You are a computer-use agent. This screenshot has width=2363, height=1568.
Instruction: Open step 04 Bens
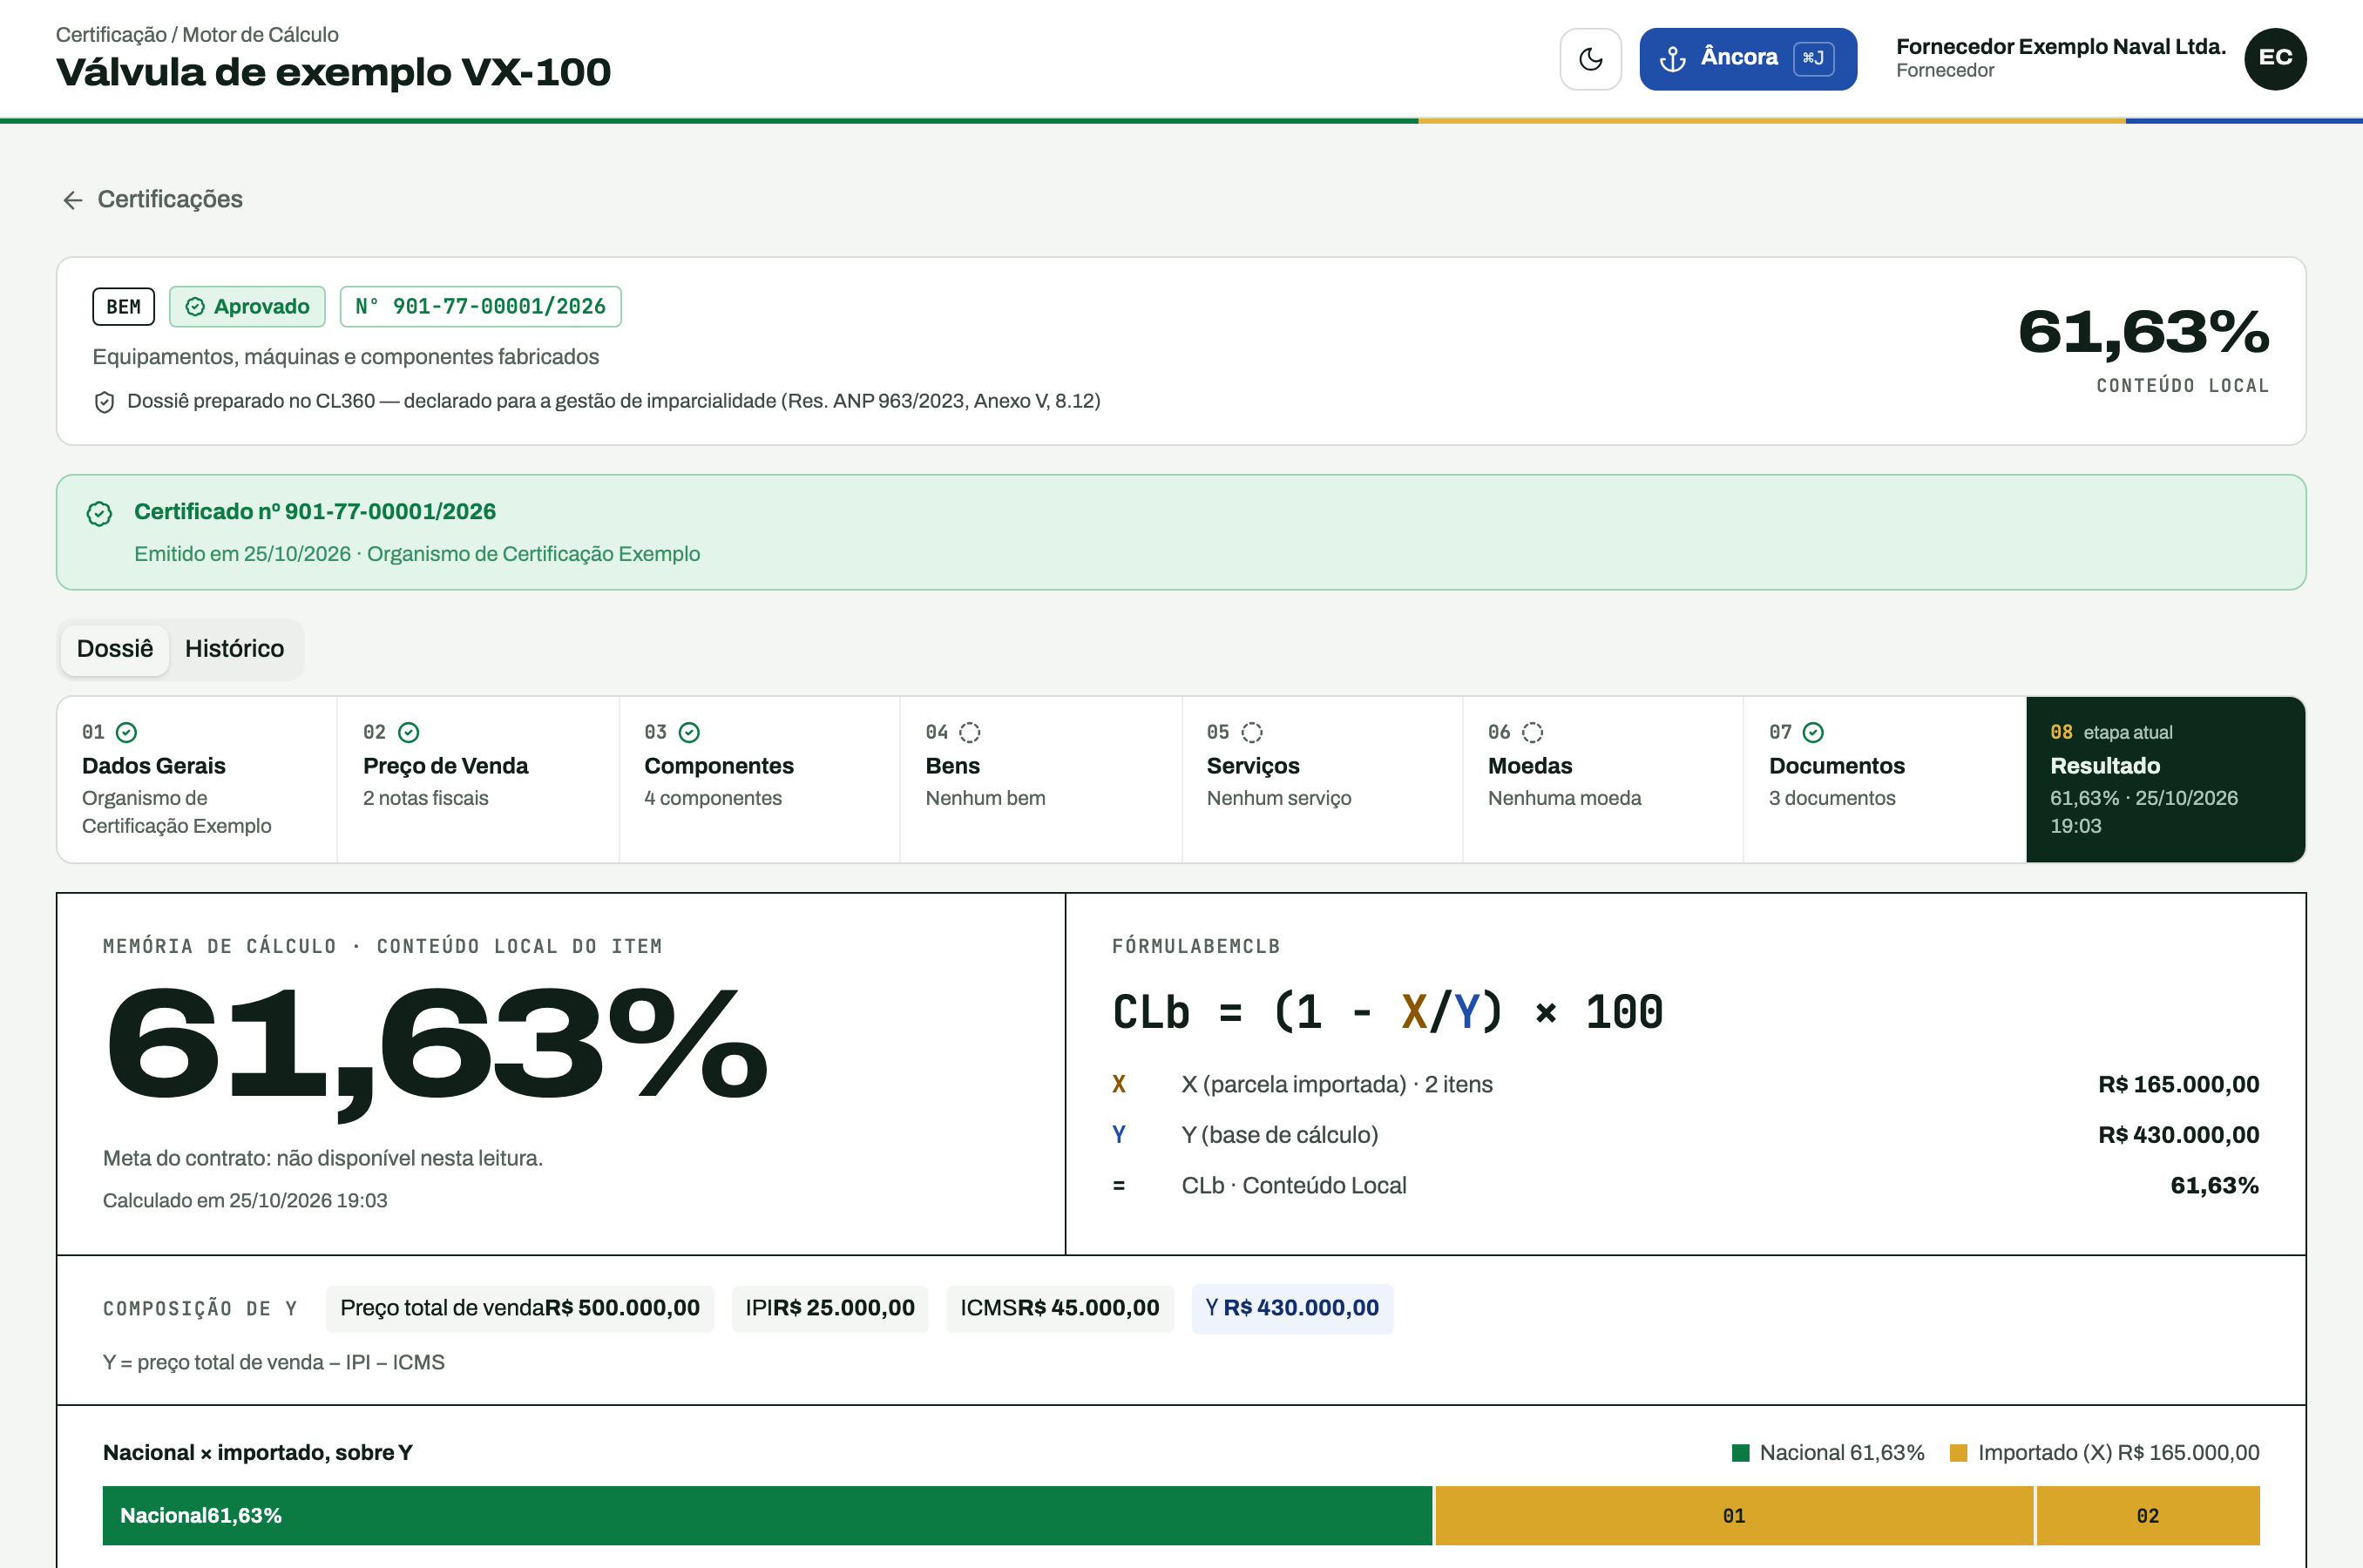pos(1040,779)
